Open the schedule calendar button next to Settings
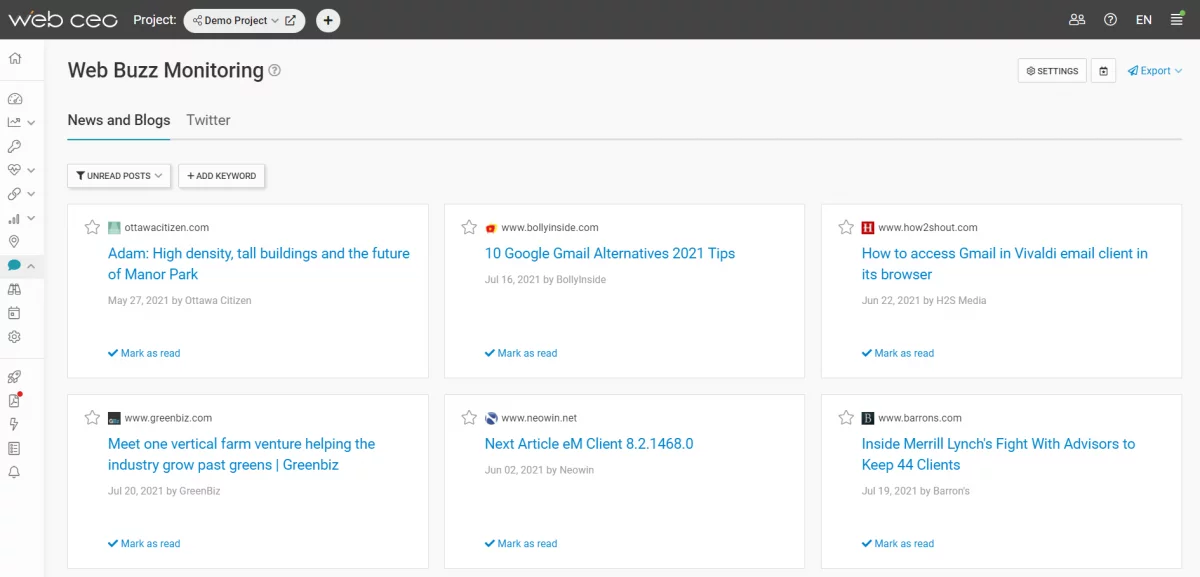 pyautogui.click(x=1103, y=71)
